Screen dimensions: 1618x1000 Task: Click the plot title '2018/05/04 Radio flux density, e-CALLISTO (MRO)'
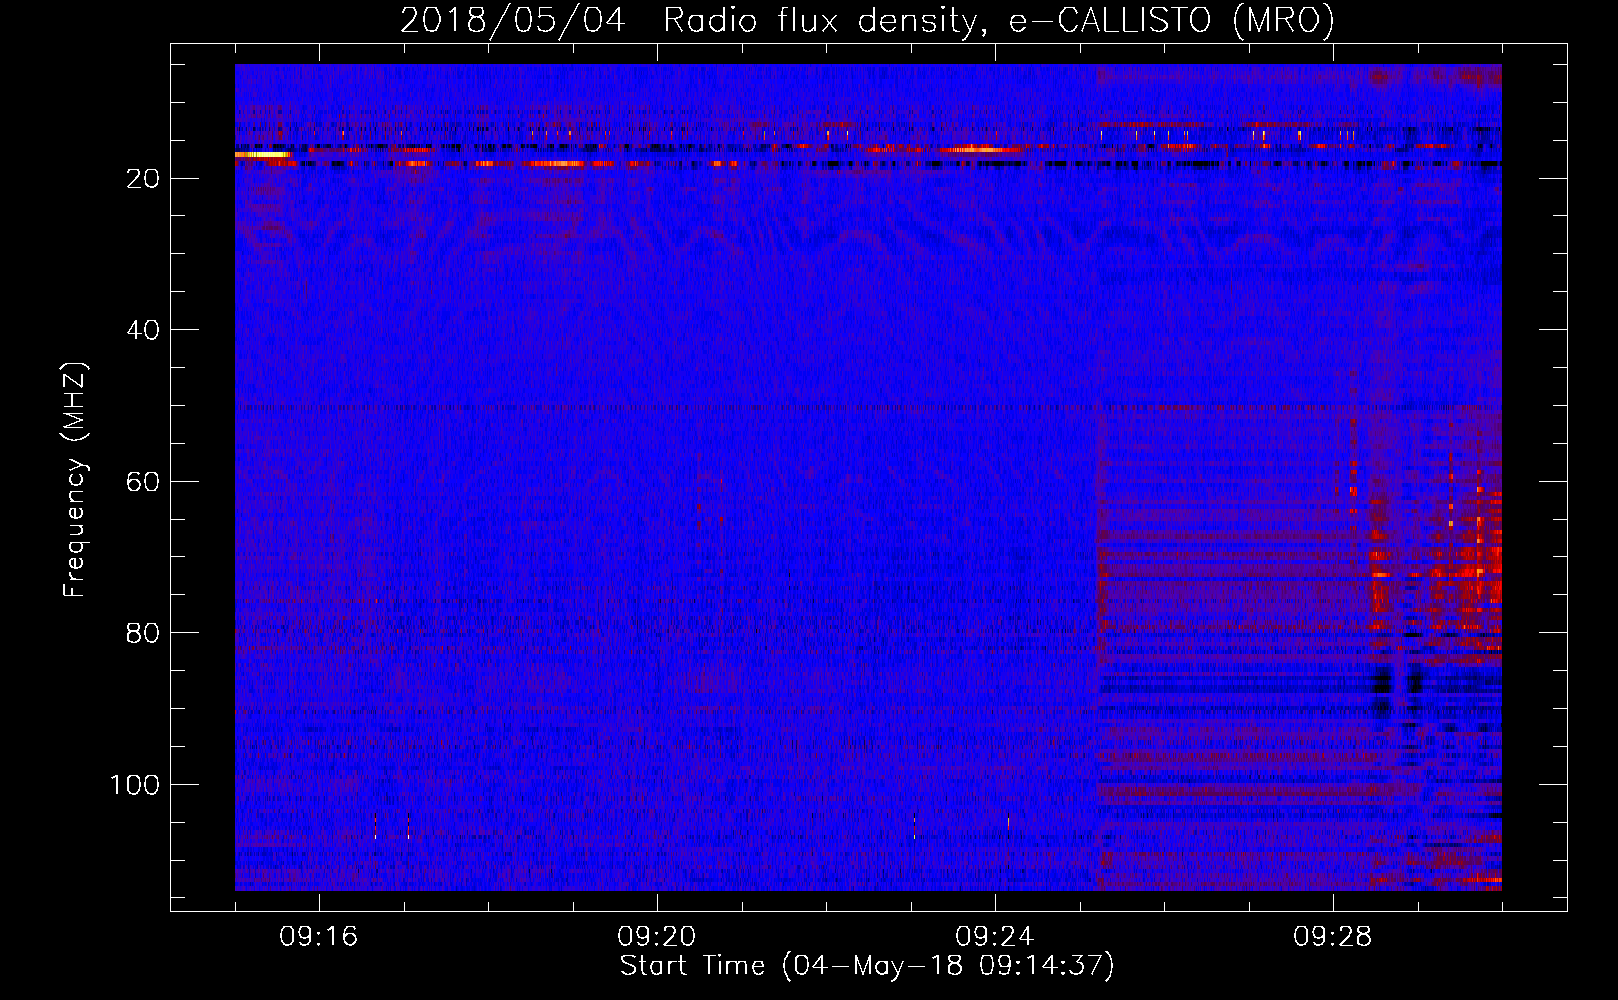tap(867, 20)
